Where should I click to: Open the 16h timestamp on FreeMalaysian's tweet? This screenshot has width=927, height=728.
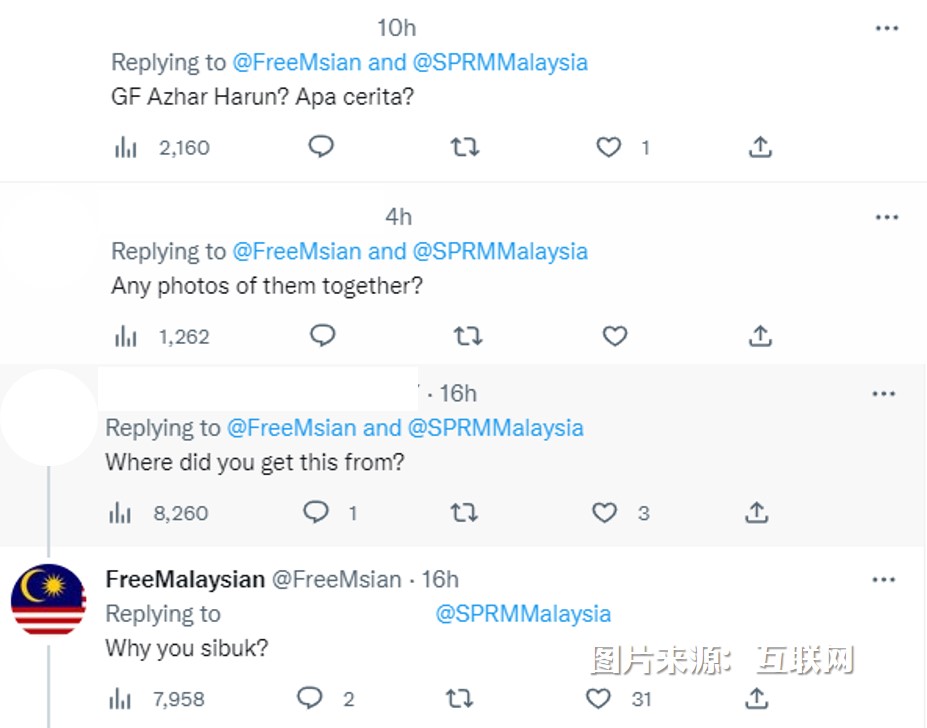click(440, 579)
